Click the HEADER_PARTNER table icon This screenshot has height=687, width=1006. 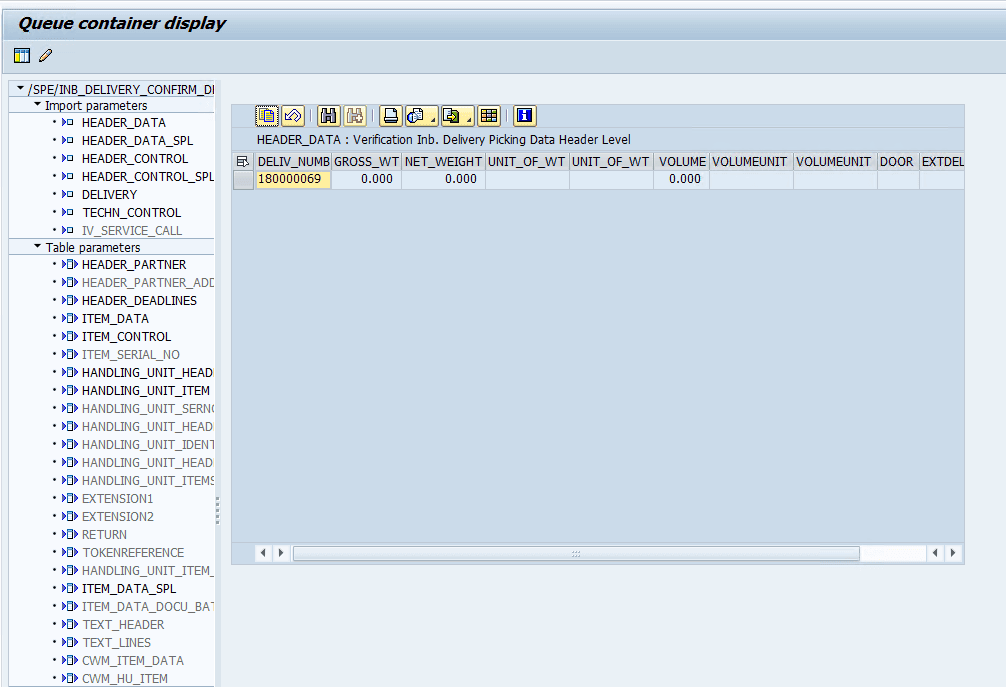click(70, 264)
